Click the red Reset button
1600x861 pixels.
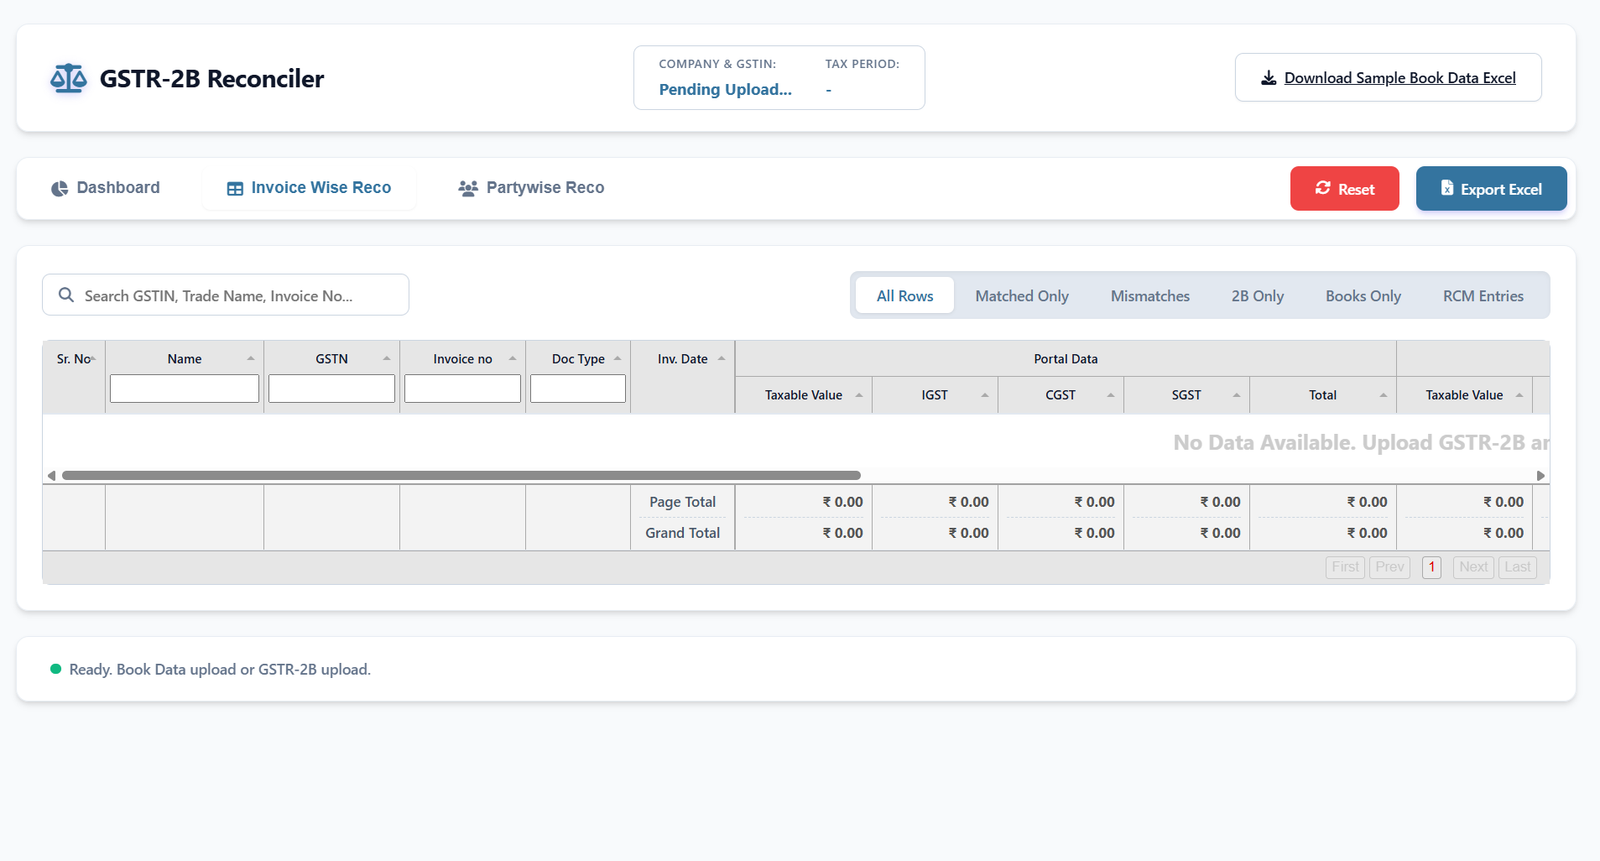(x=1344, y=189)
